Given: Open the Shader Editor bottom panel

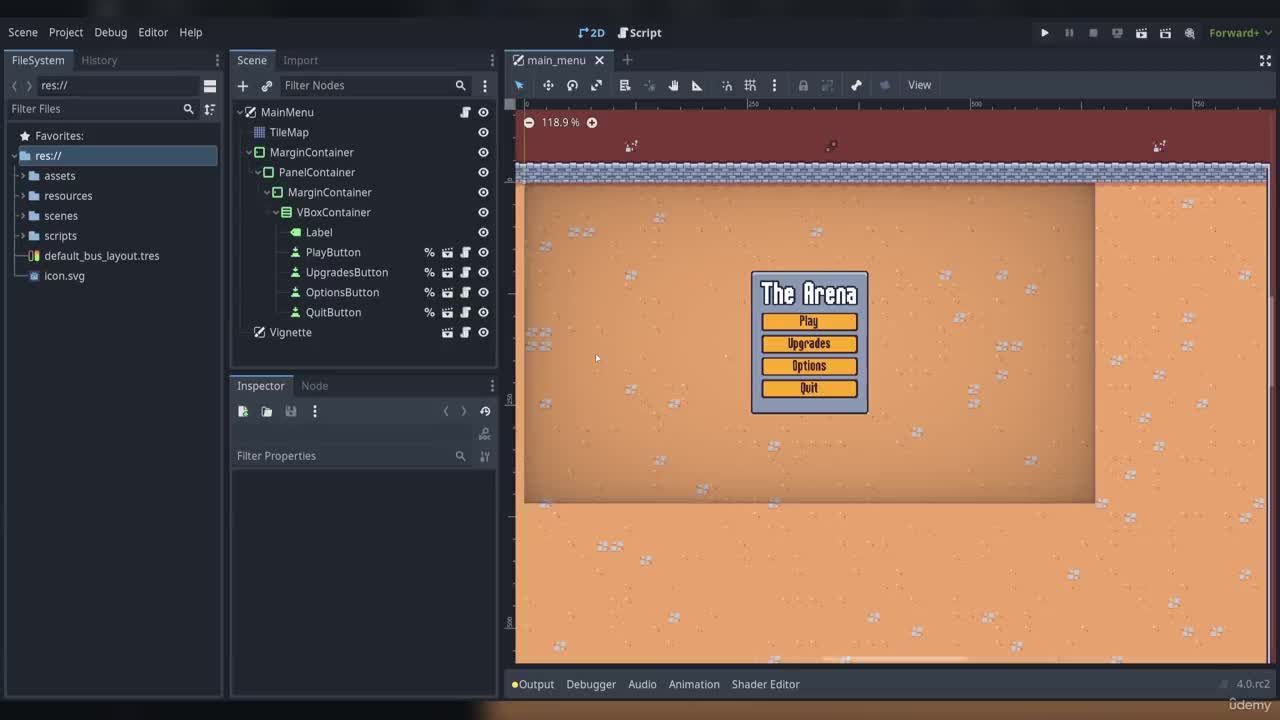Looking at the screenshot, I should tap(765, 684).
